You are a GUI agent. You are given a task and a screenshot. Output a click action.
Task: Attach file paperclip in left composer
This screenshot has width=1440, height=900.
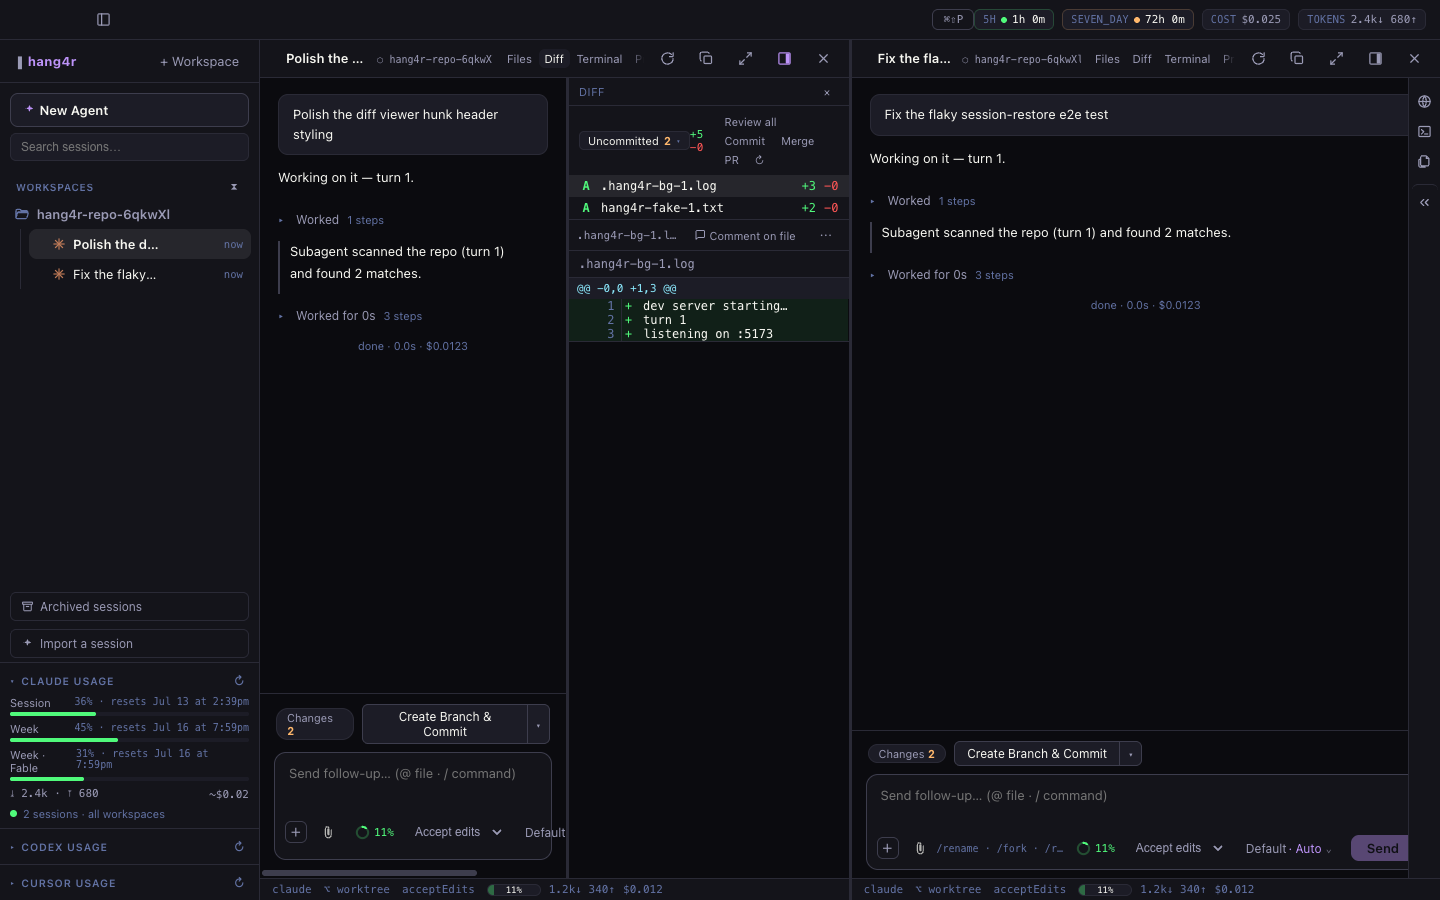(x=328, y=832)
